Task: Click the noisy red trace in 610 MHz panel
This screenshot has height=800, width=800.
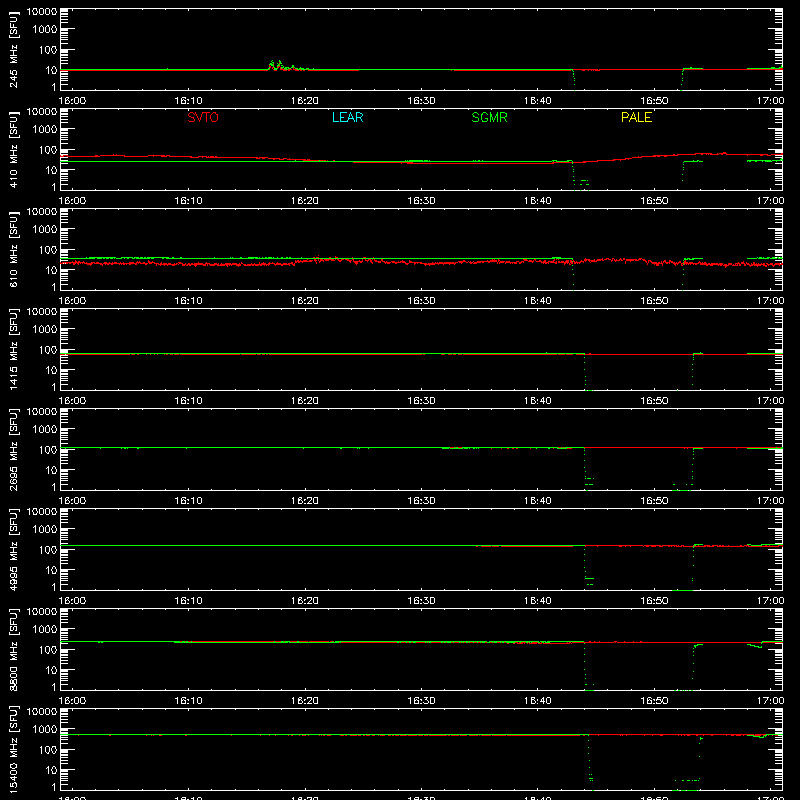Action: click(421, 262)
